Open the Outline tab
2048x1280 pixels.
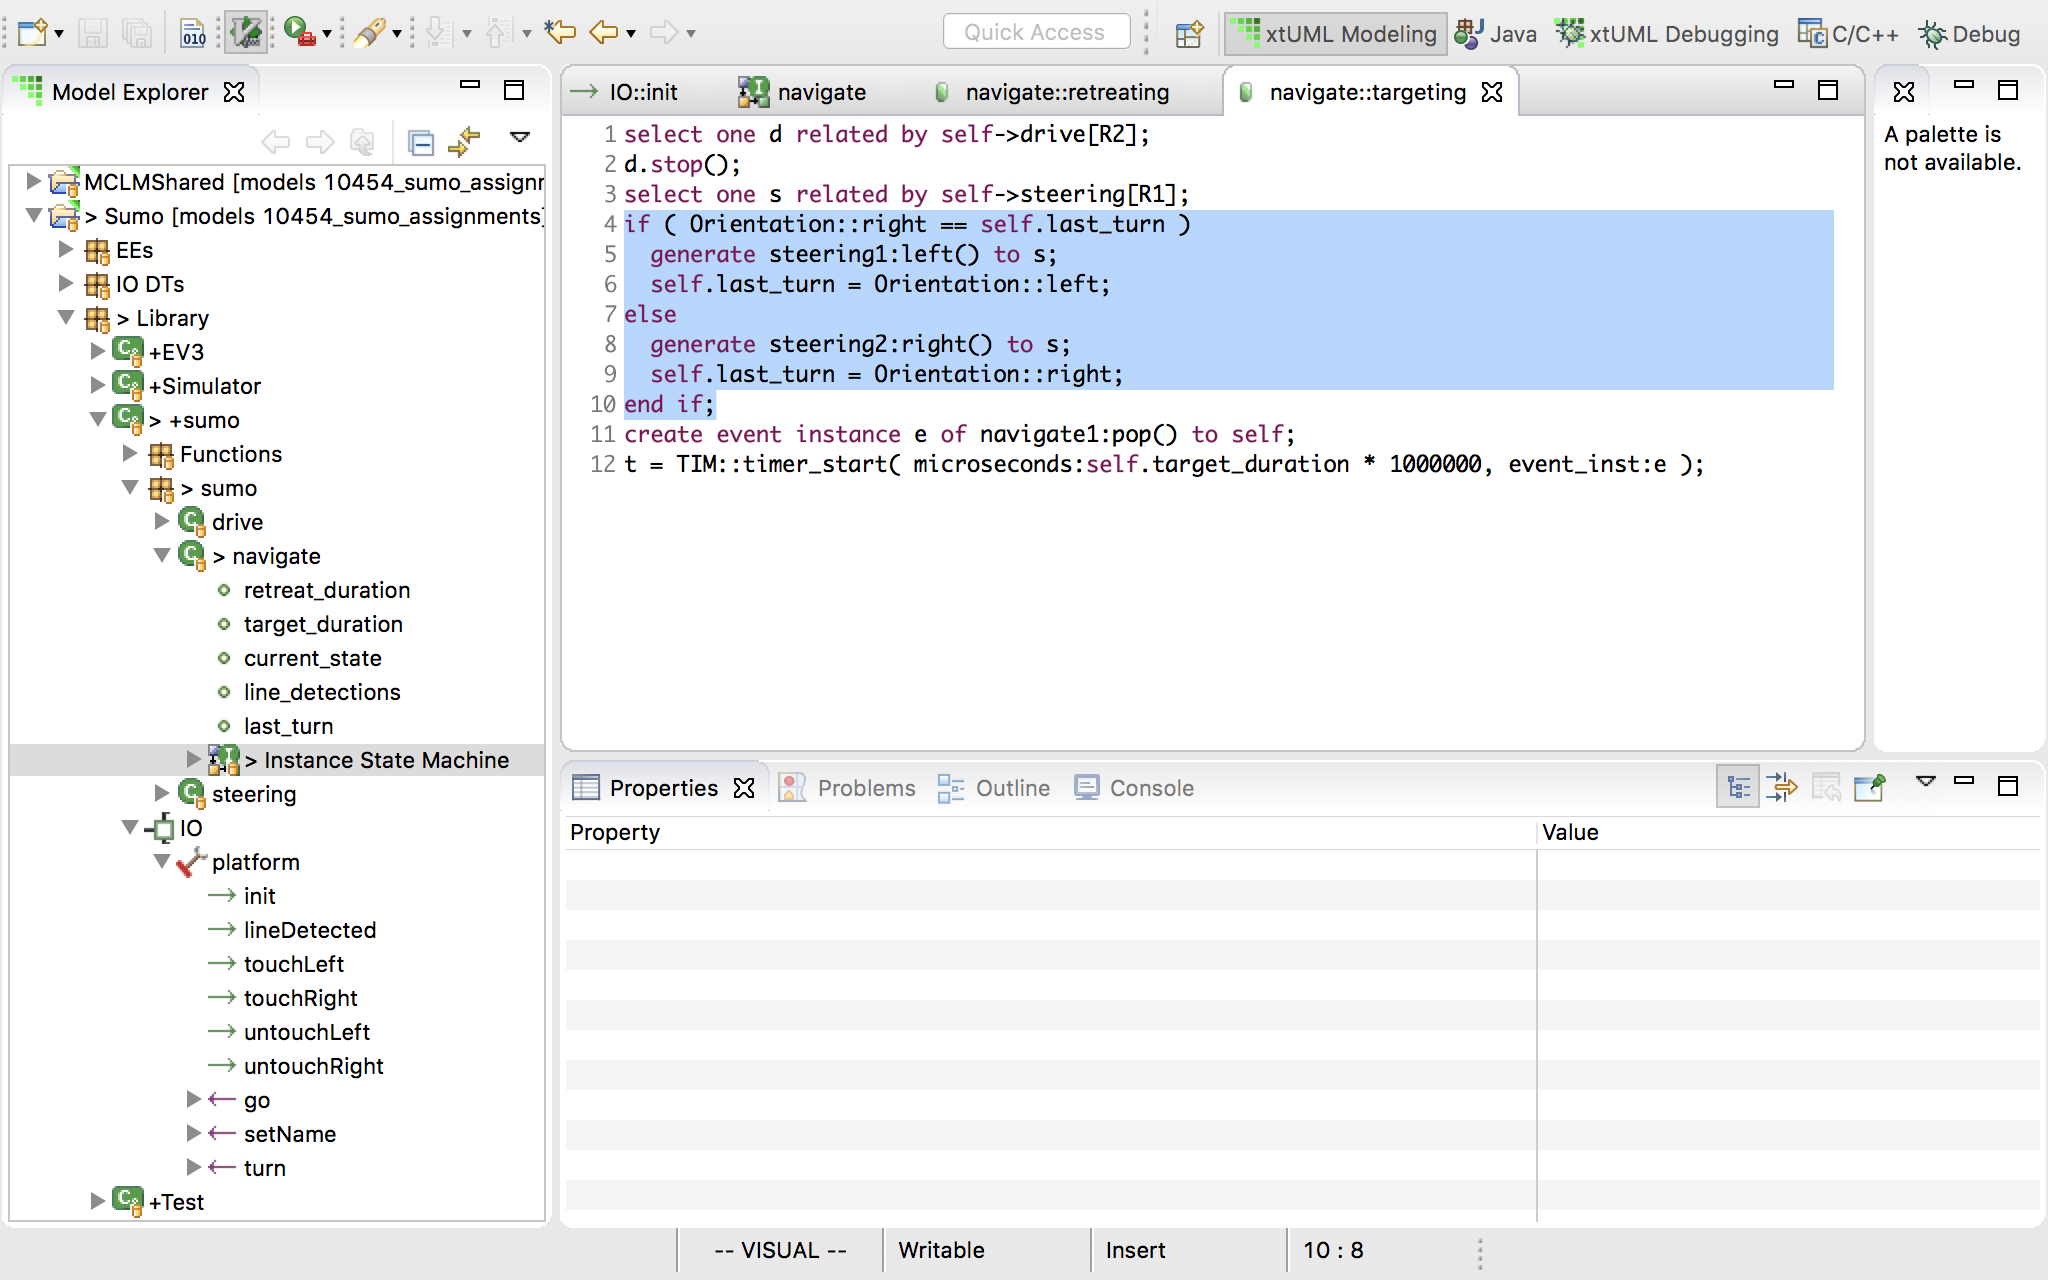[994, 788]
